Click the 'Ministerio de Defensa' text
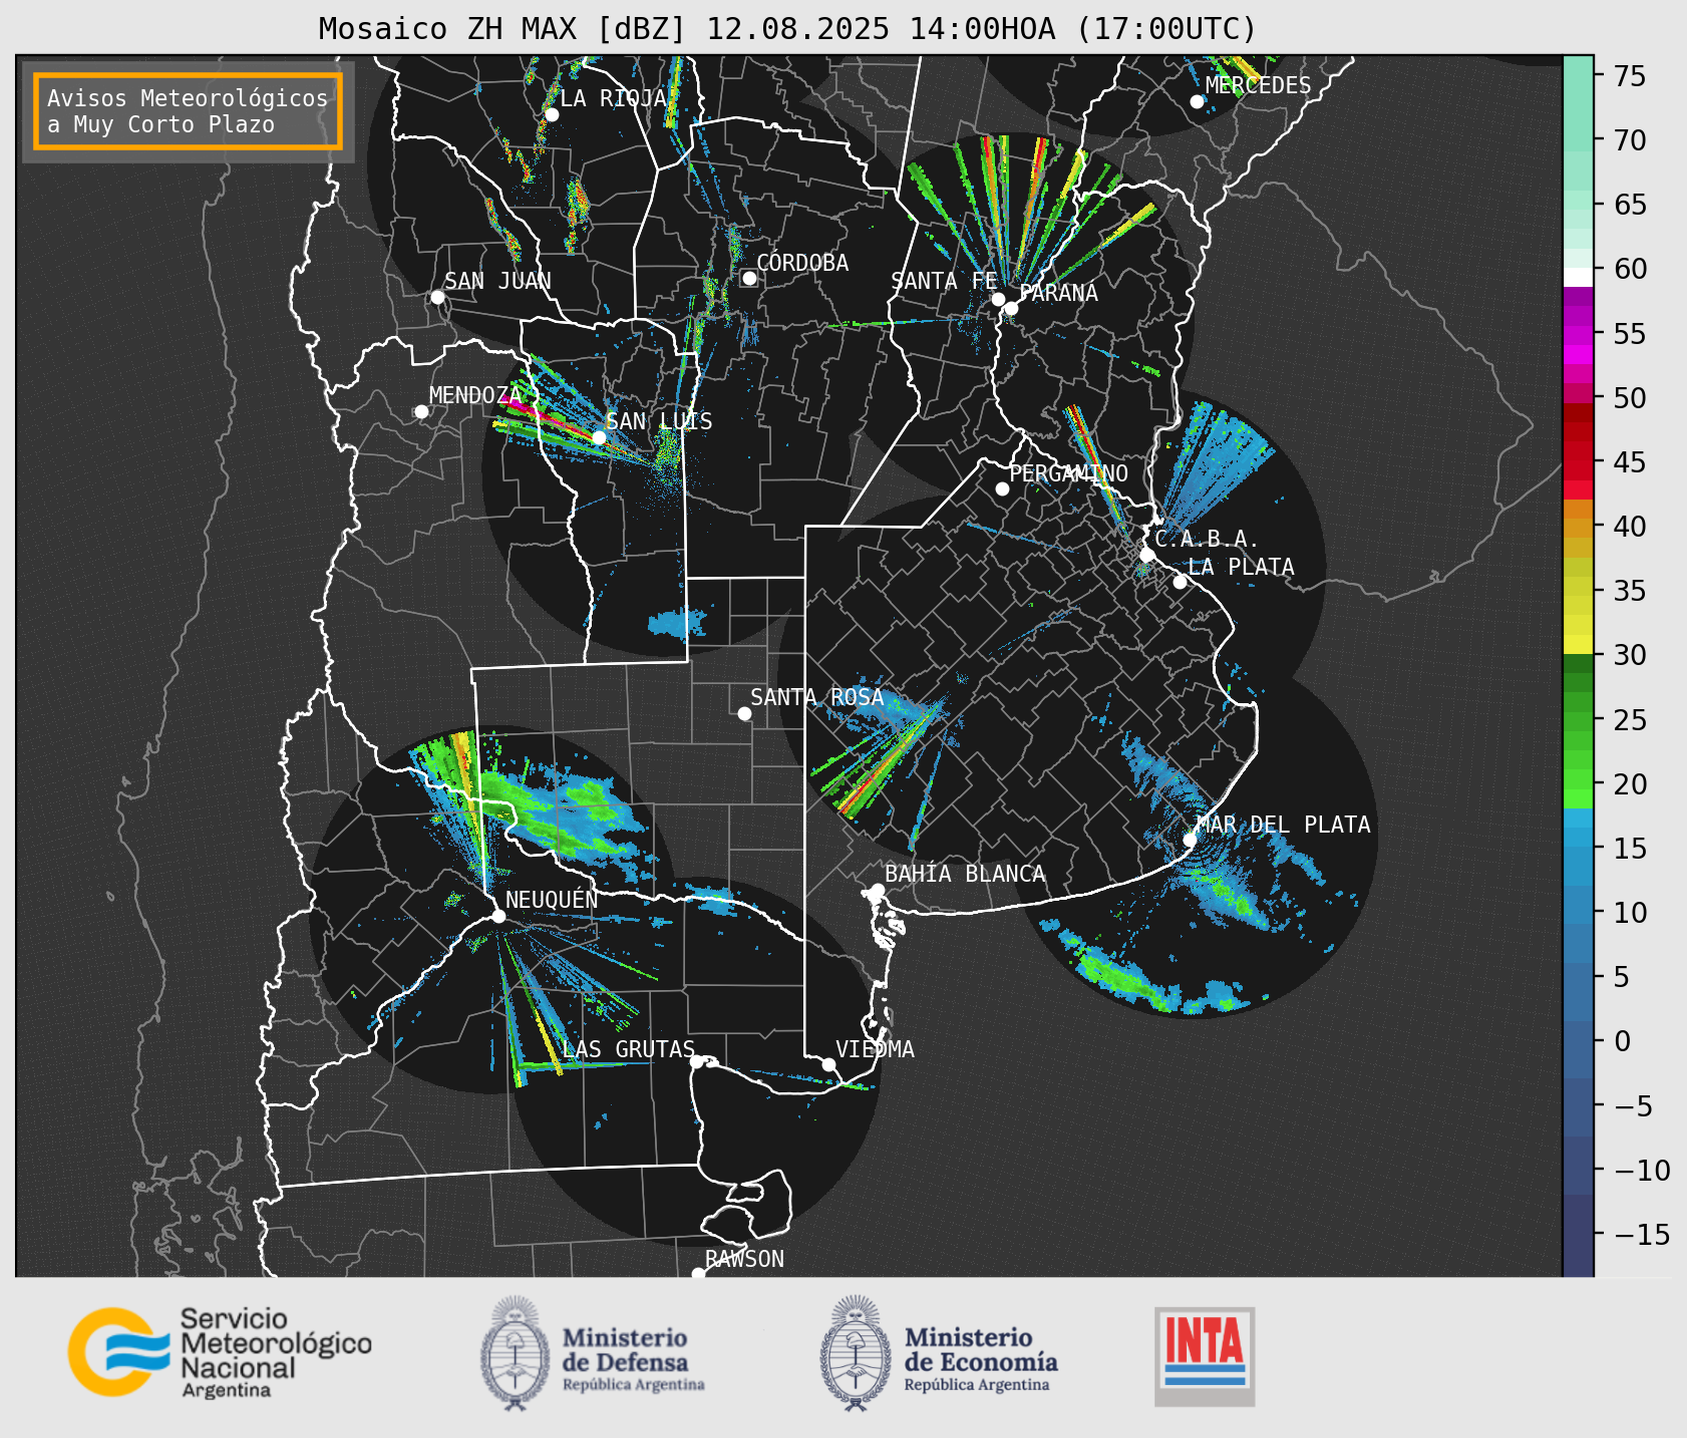This screenshot has height=1438, width=1687. click(x=625, y=1350)
